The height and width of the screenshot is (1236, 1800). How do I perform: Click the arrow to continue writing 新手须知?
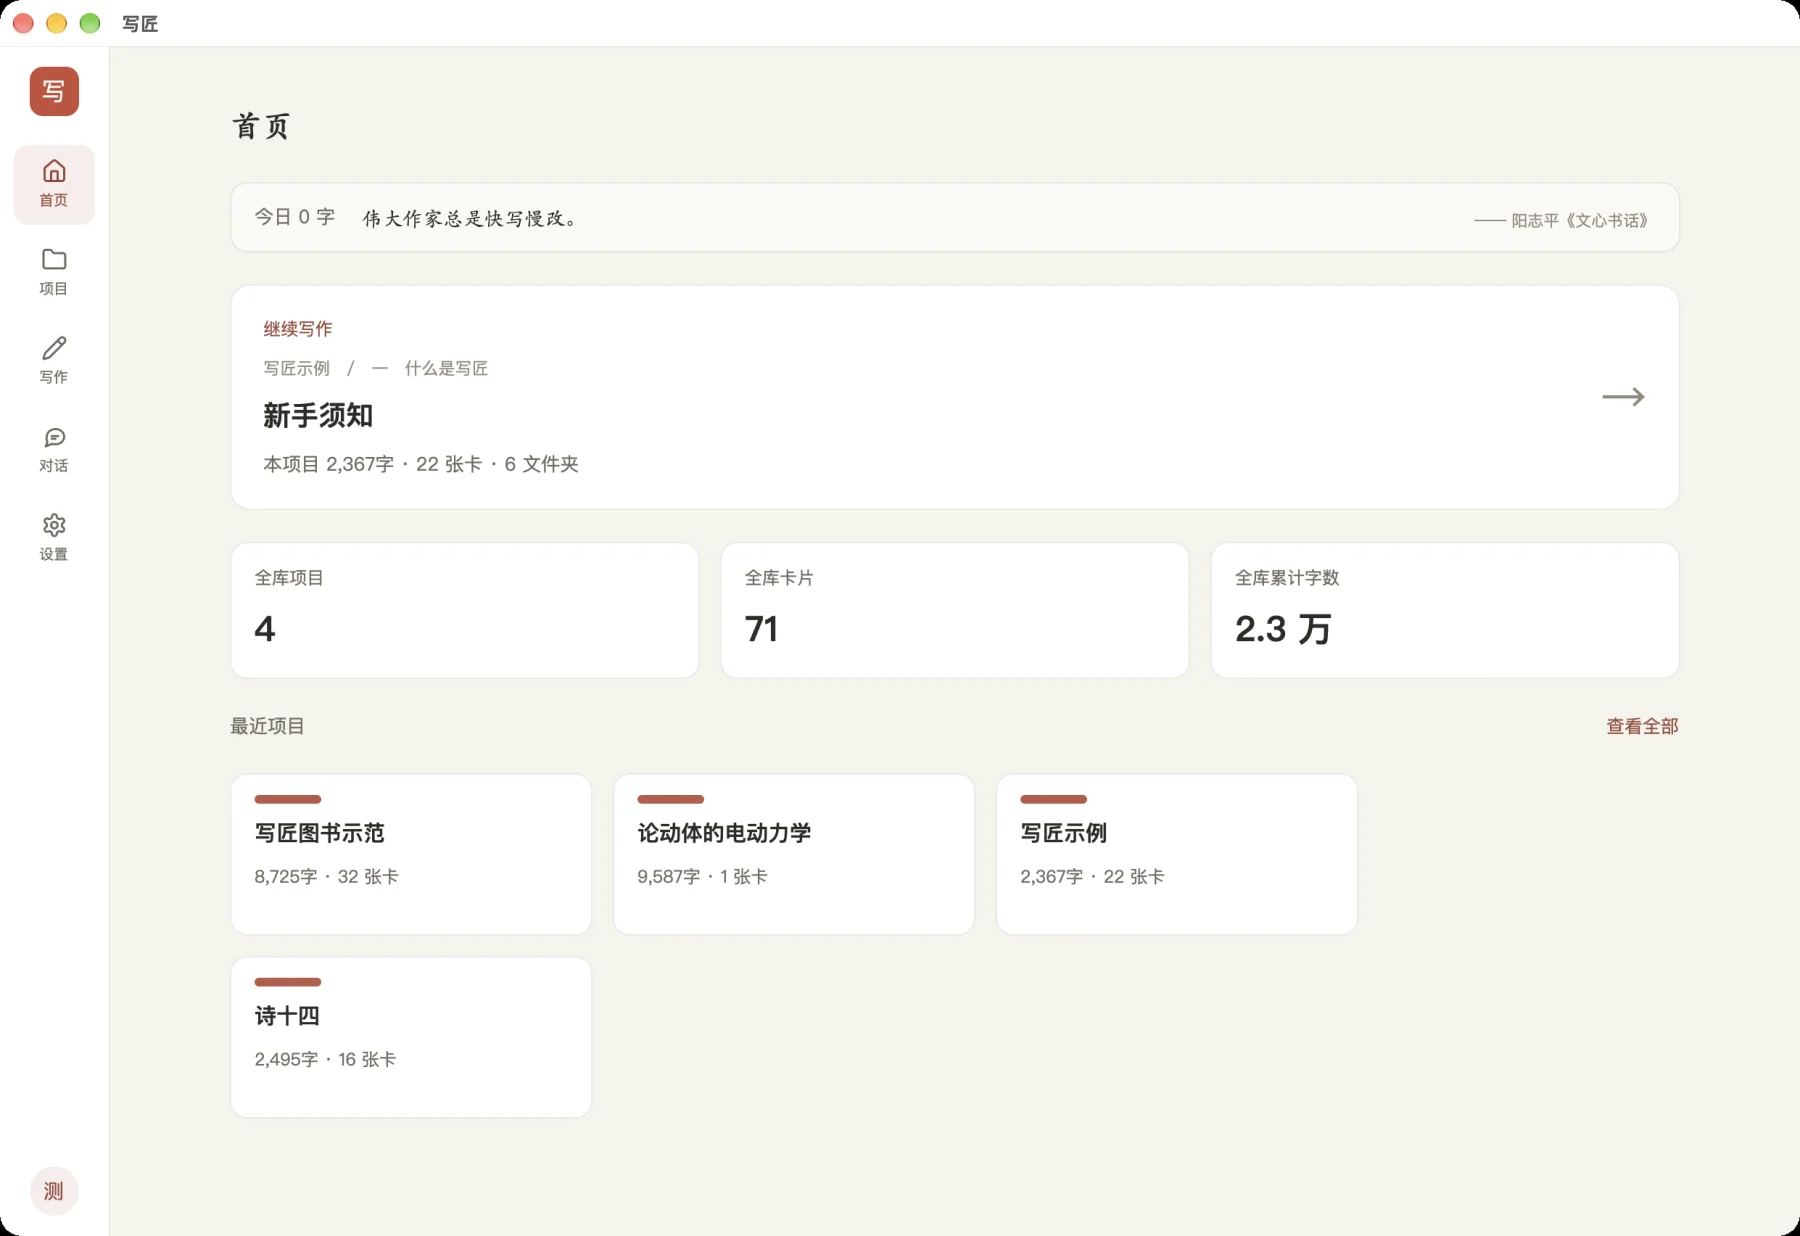(1623, 397)
